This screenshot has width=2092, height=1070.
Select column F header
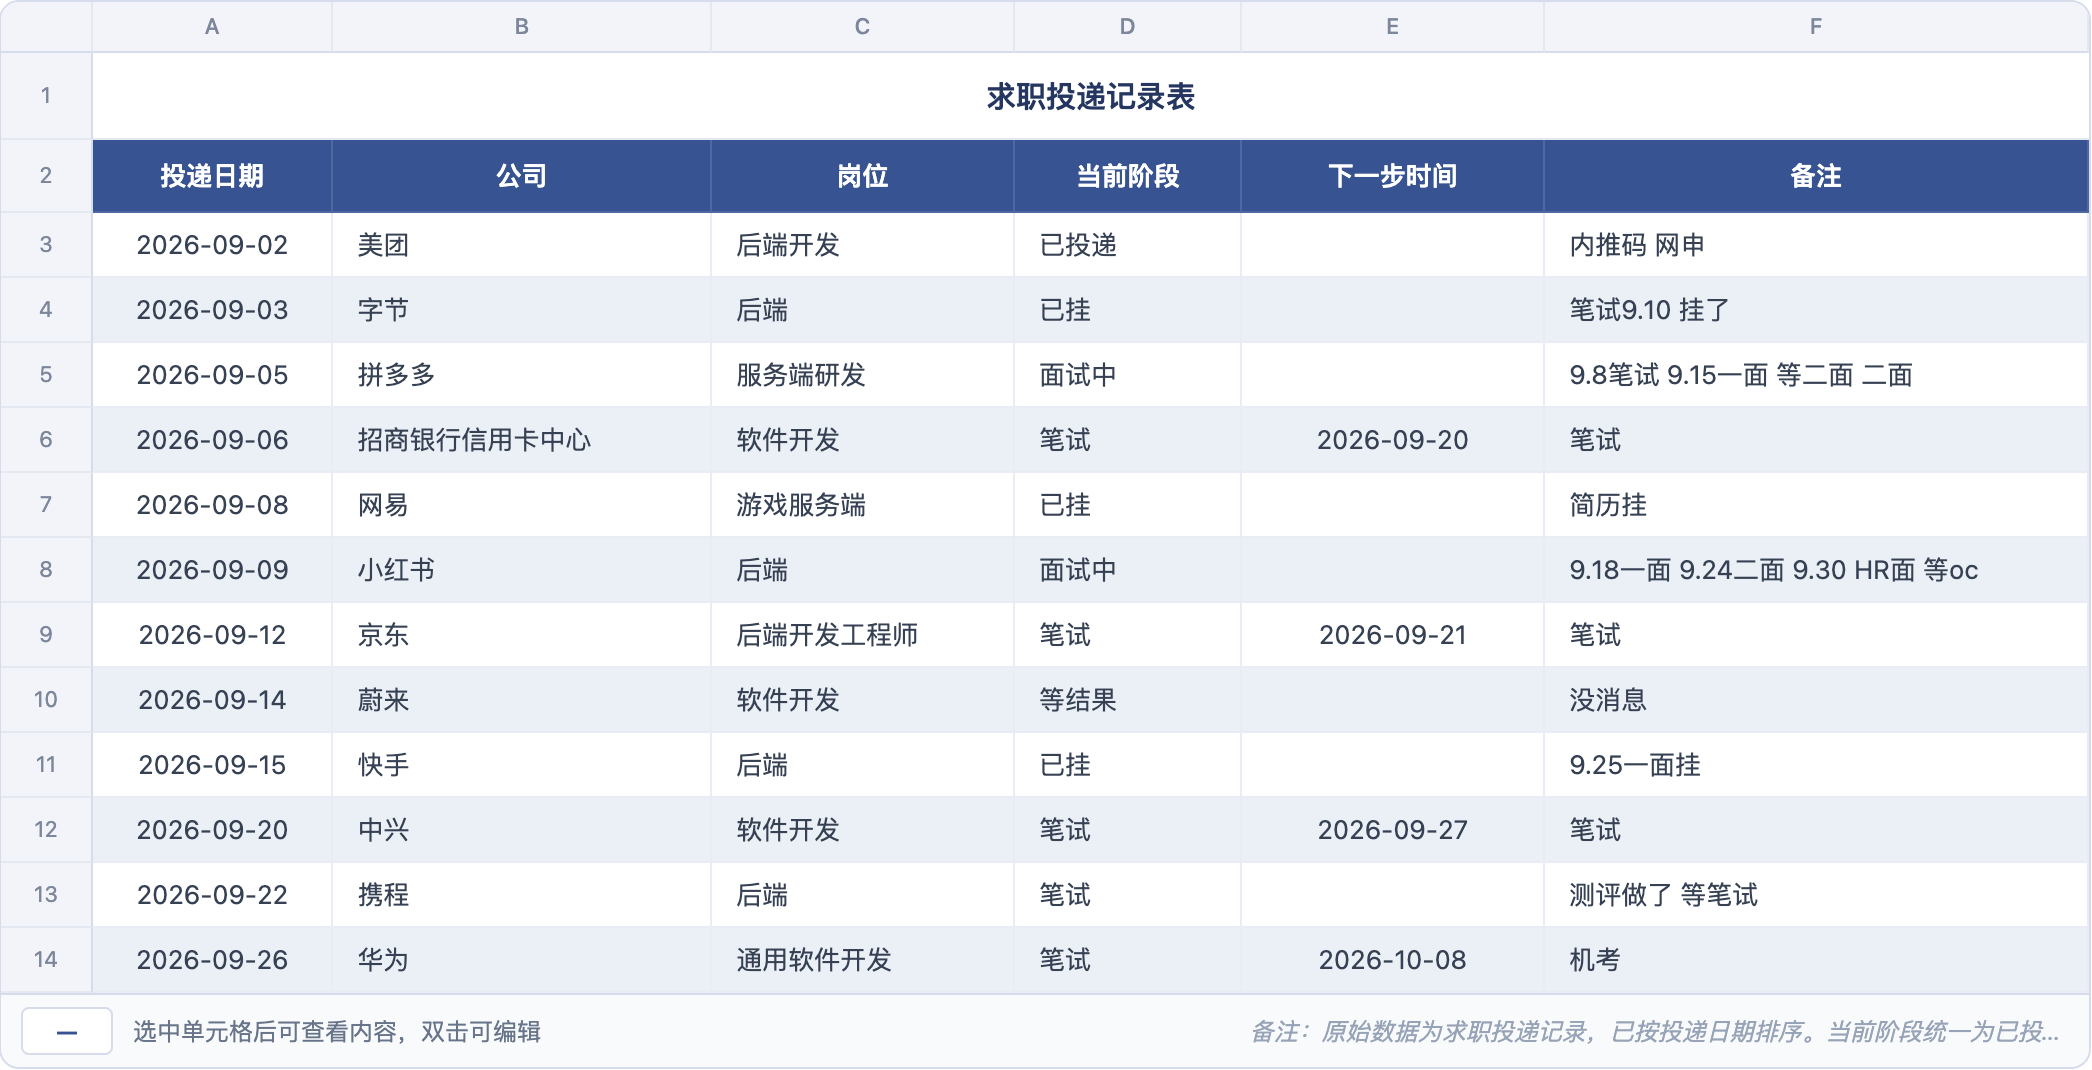[x=1816, y=27]
